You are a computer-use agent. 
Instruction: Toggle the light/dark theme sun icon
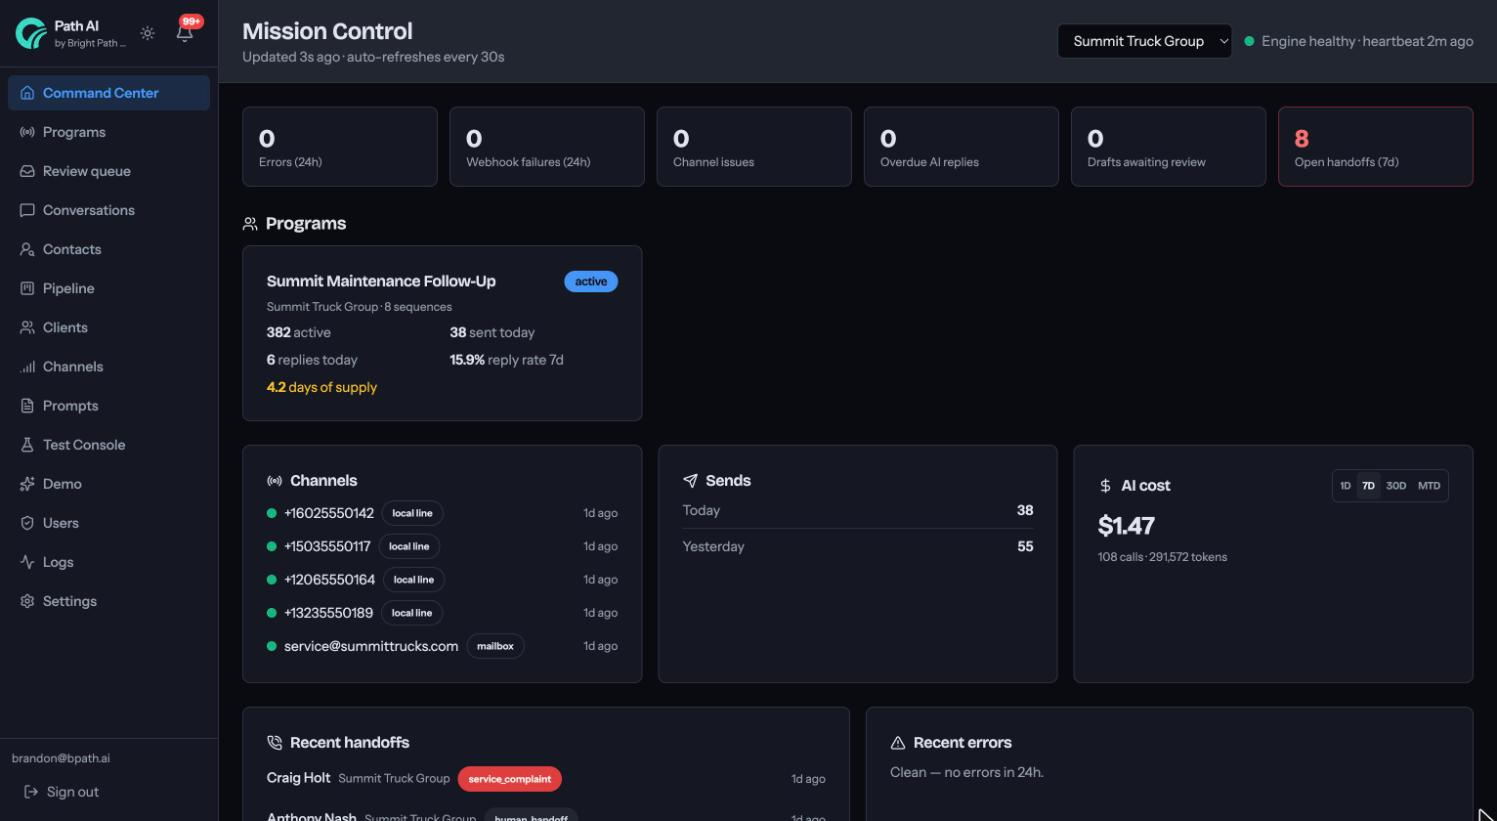point(147,33)
